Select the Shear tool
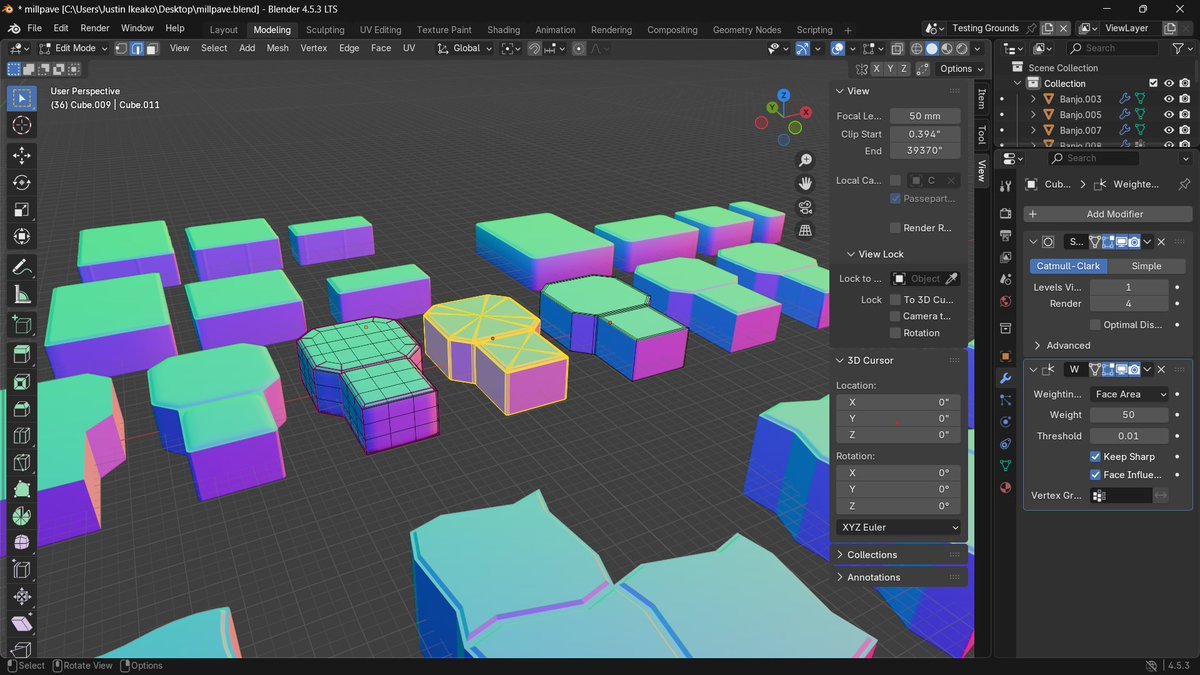The width and height of the screenshot is (1200, 675). click(x=22, y=624)
